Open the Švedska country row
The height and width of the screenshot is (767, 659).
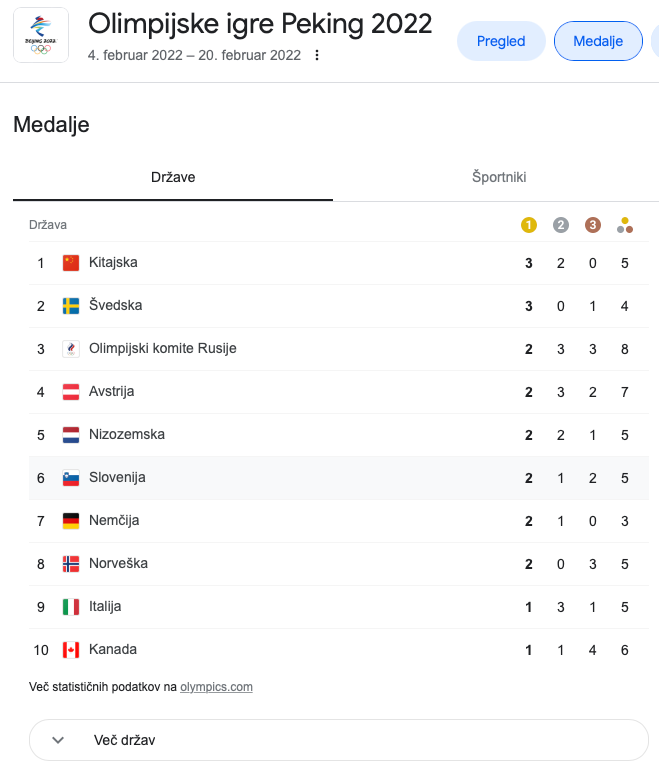339,306
